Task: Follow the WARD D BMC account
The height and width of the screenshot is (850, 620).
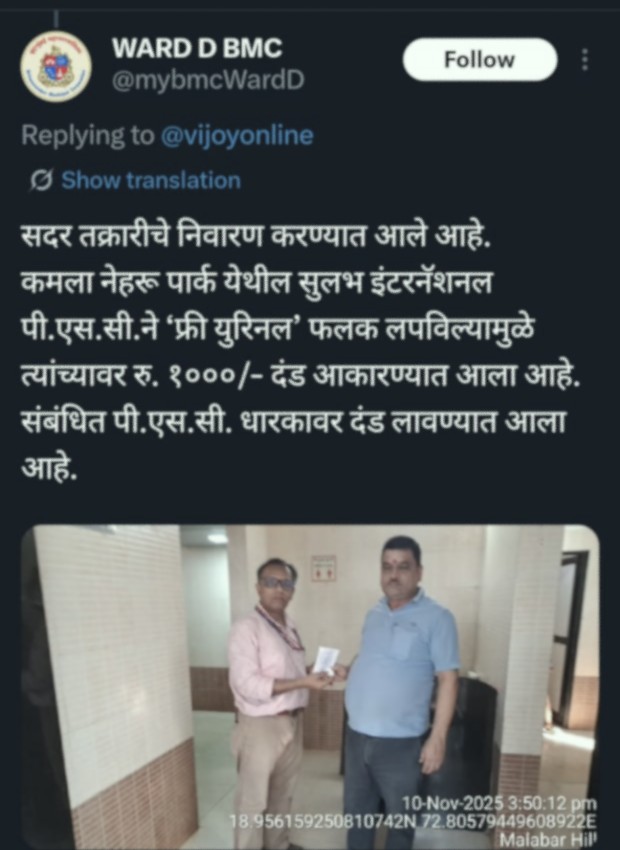Action: coord(480,60)
